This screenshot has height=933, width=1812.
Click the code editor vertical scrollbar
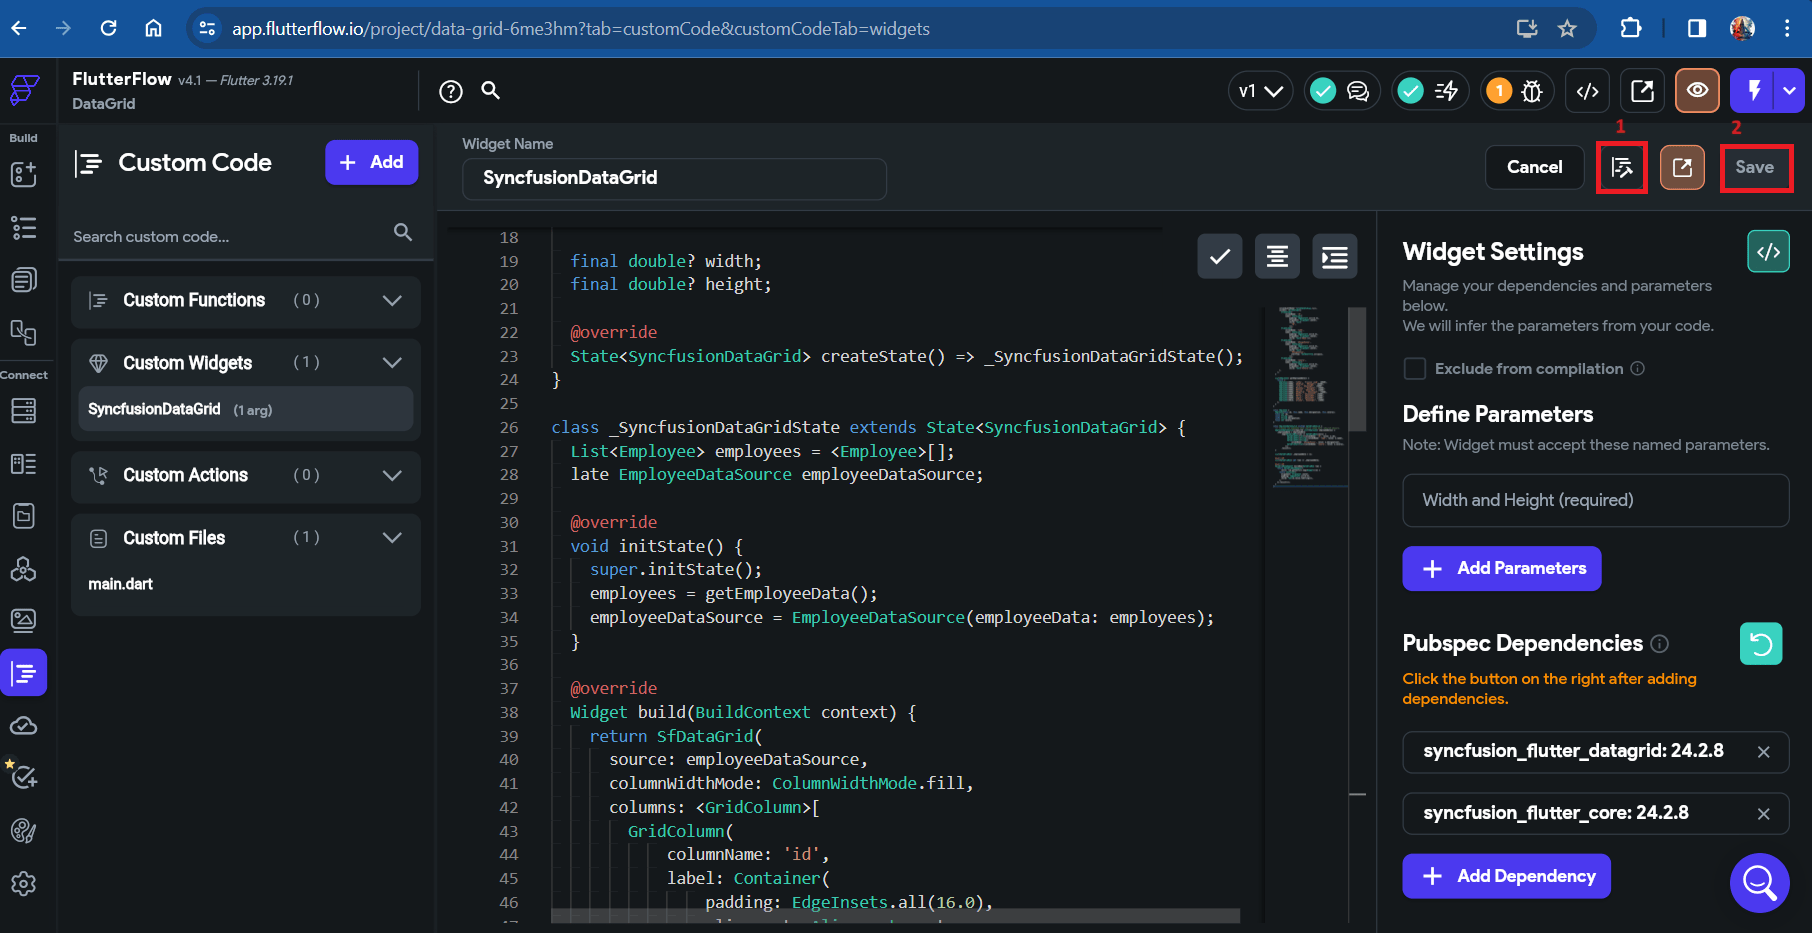tap(1357, 370)
